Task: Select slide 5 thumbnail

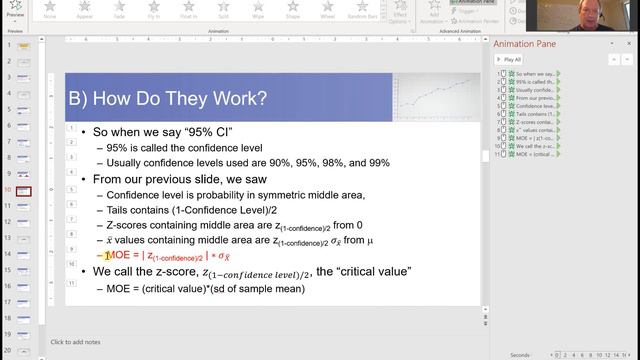Action: click(24, 110)
